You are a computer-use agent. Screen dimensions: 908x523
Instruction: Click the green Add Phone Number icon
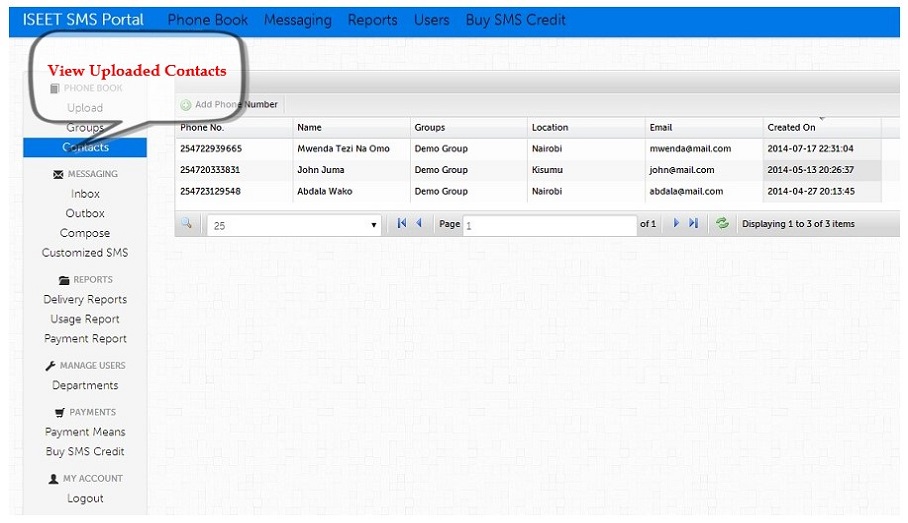click(x=186, y=105)
